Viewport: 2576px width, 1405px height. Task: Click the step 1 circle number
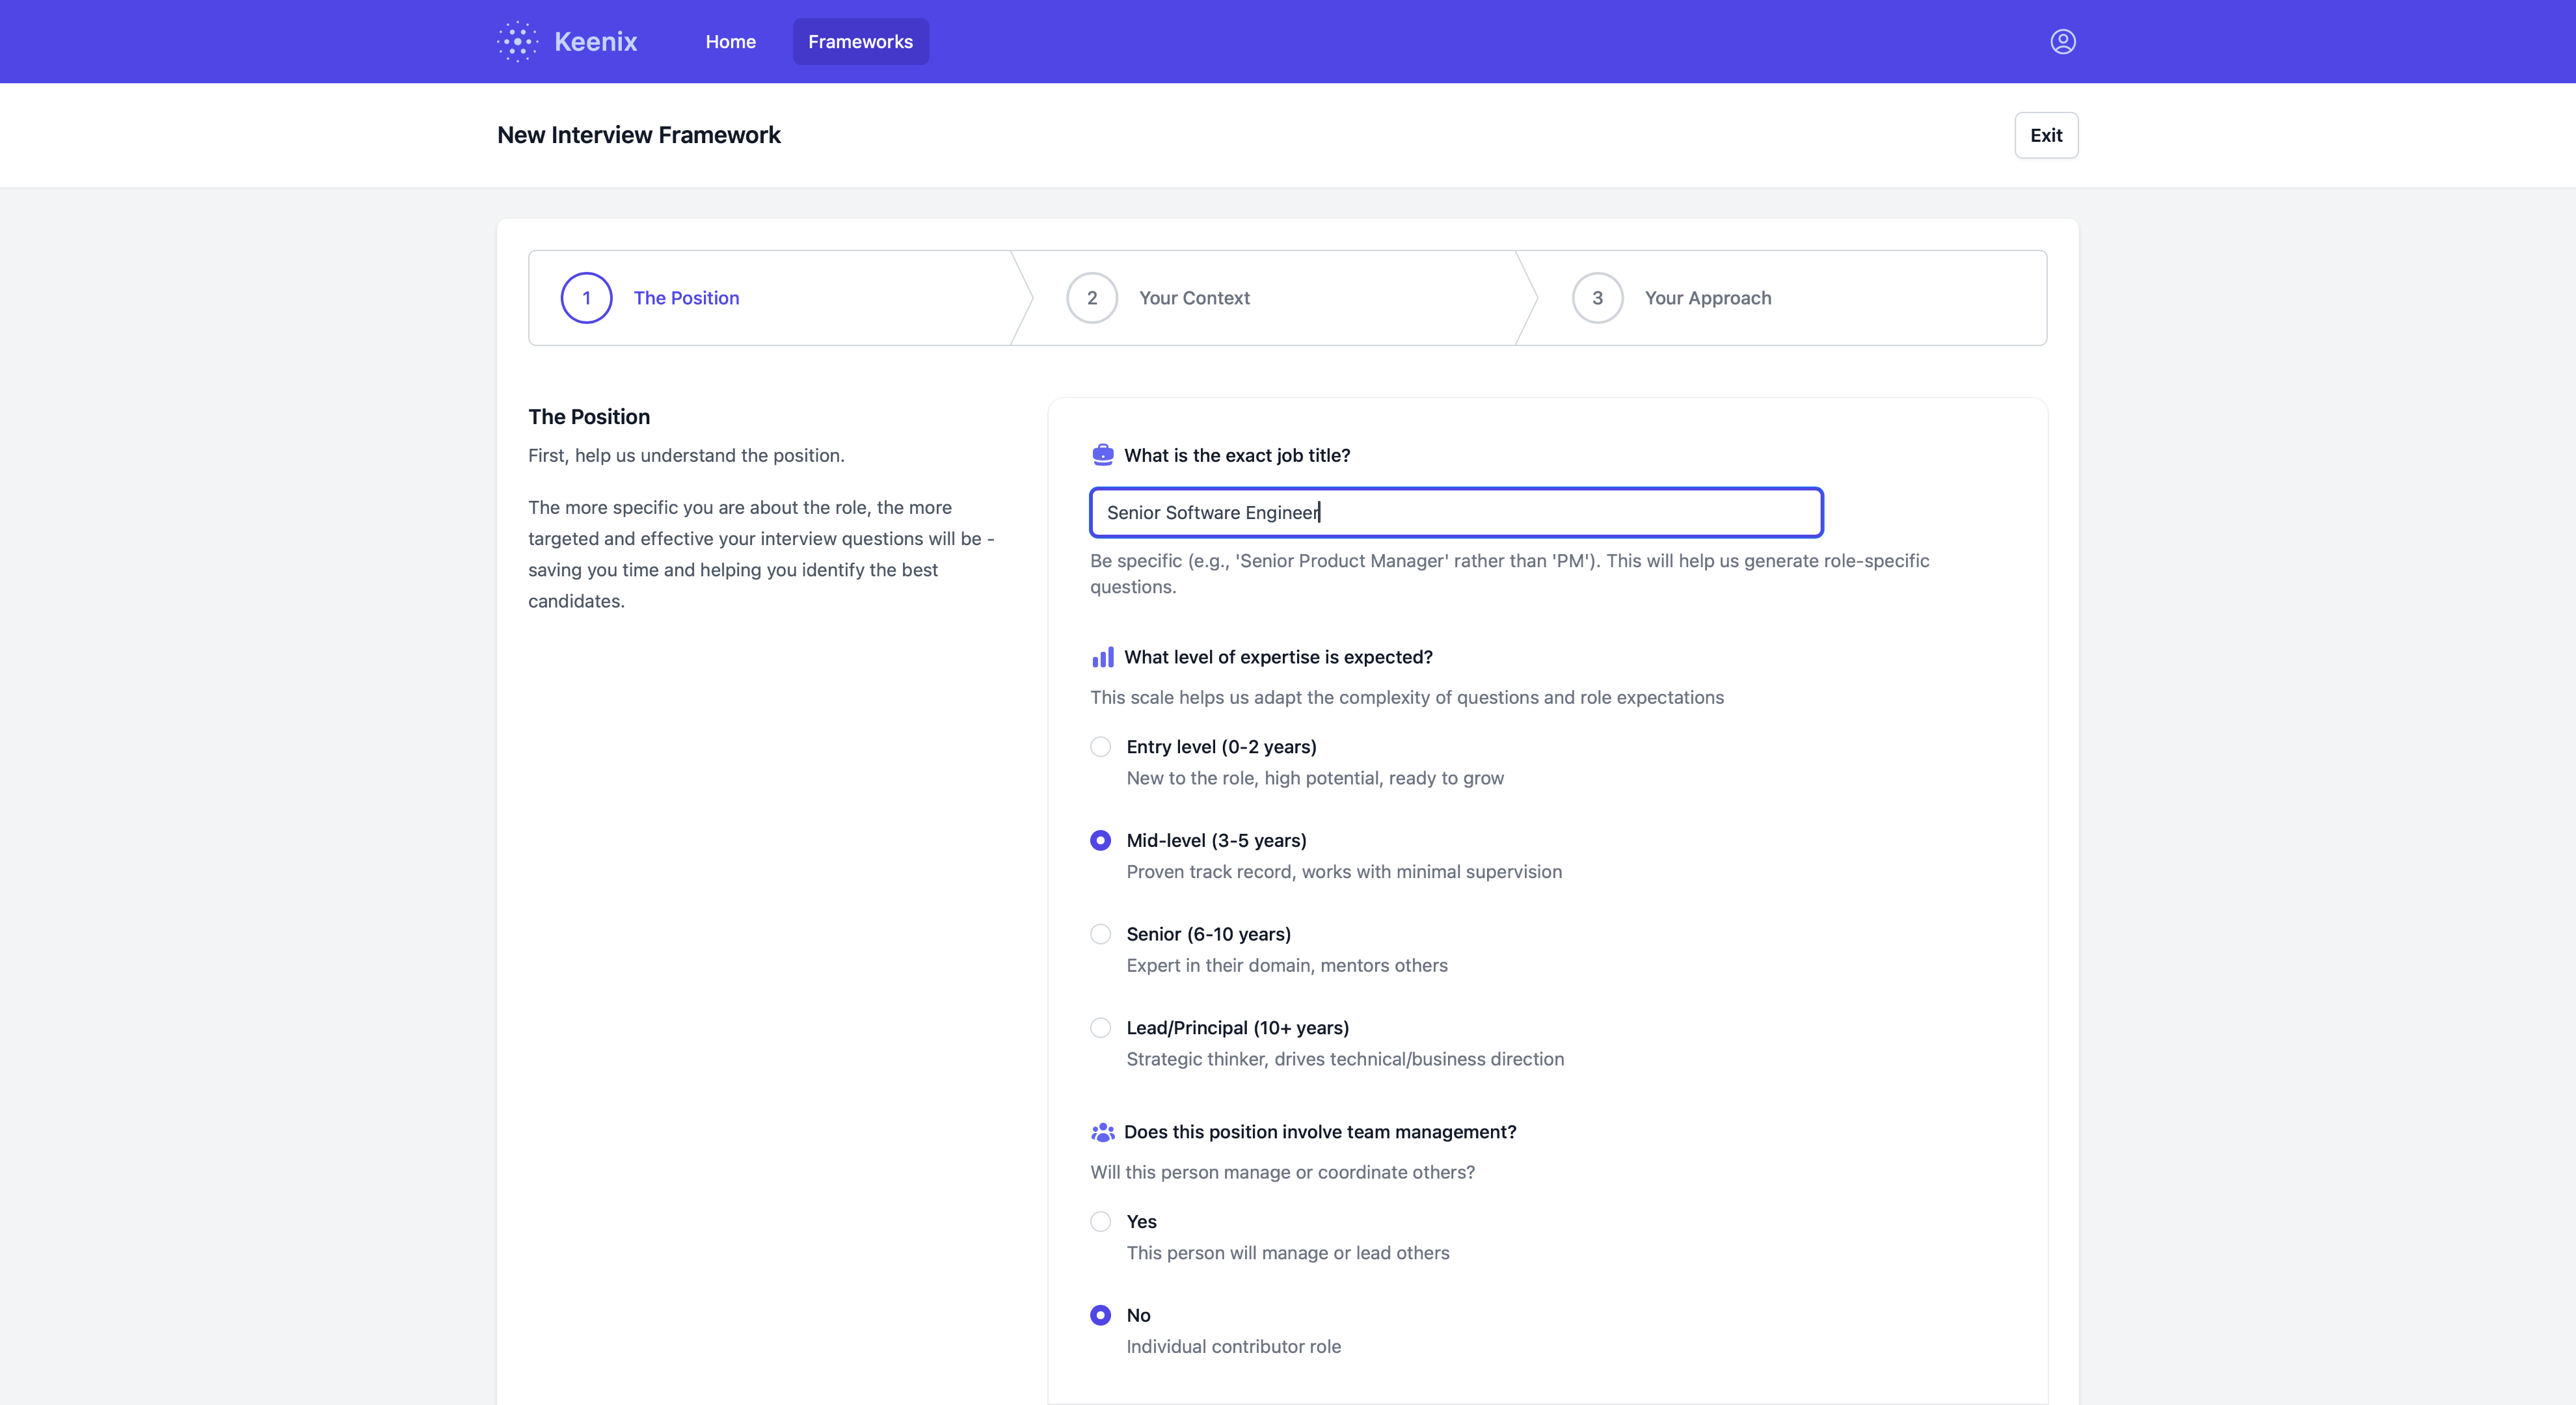pos(586,298)
